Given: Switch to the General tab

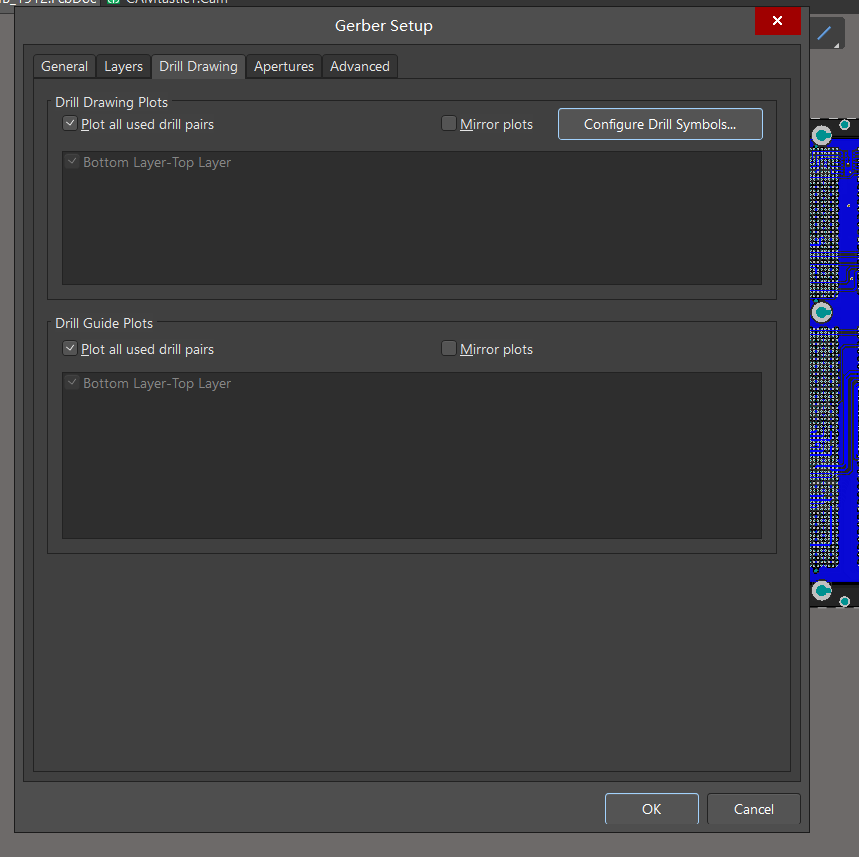Looking at the screenshot, I should click(x=64, y=66).
